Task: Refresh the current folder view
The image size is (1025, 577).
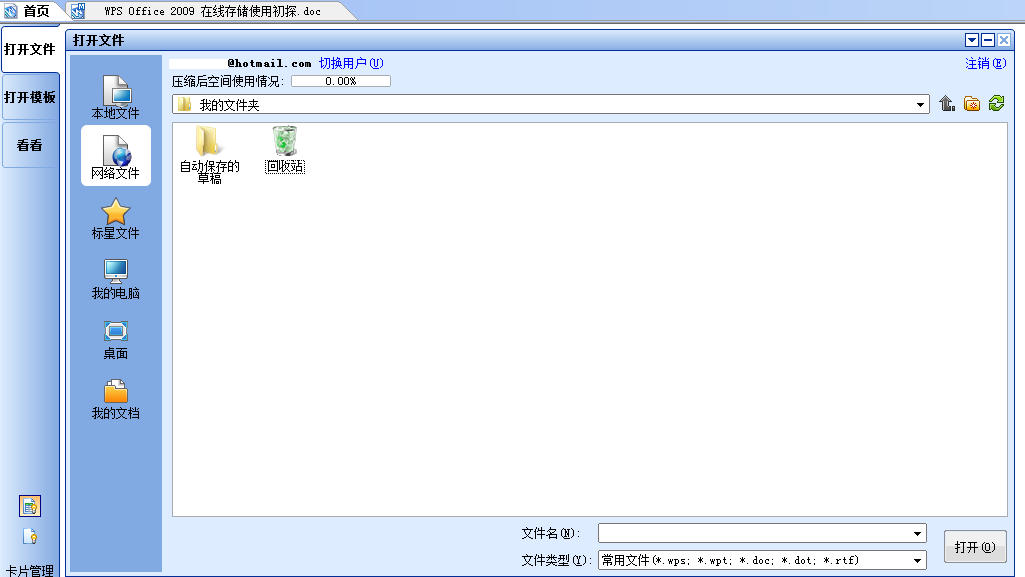Action: (x=995, y=103)
